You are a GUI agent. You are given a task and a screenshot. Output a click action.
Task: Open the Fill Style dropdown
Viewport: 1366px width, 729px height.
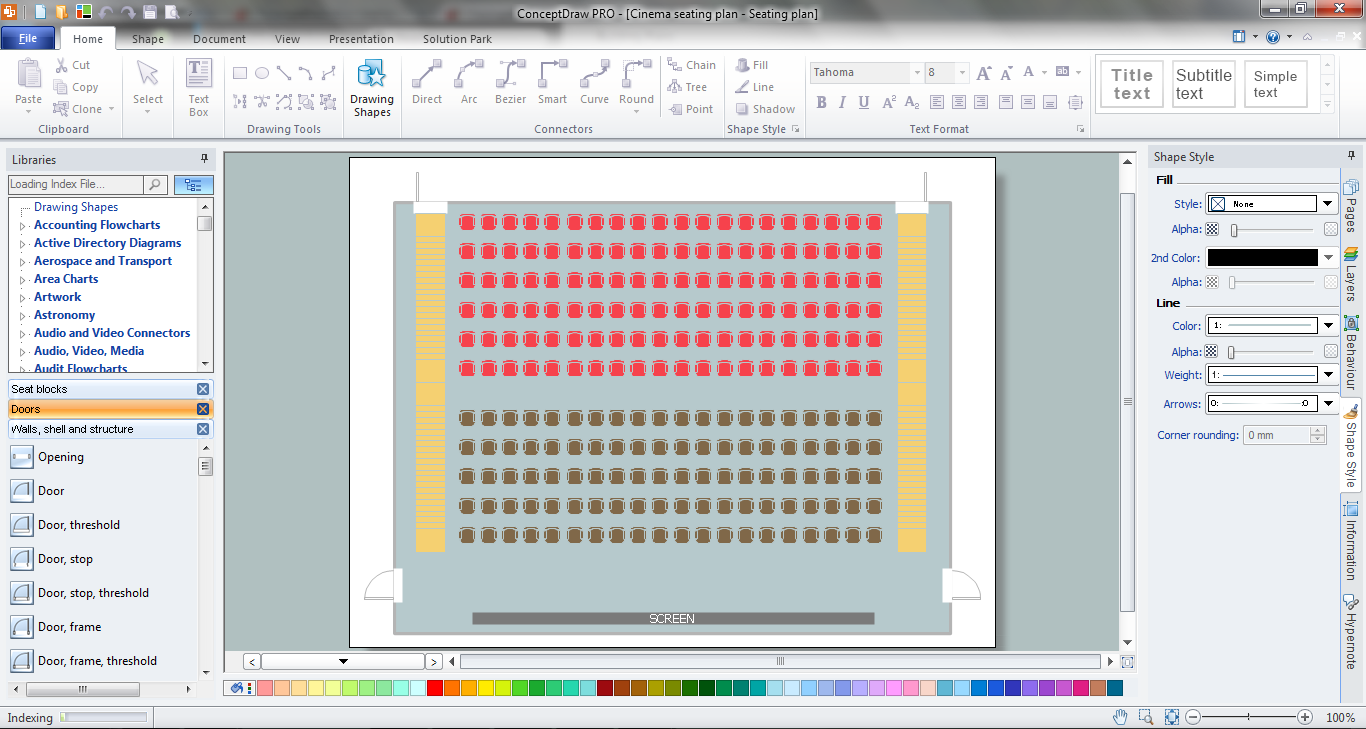[1328, 204]
